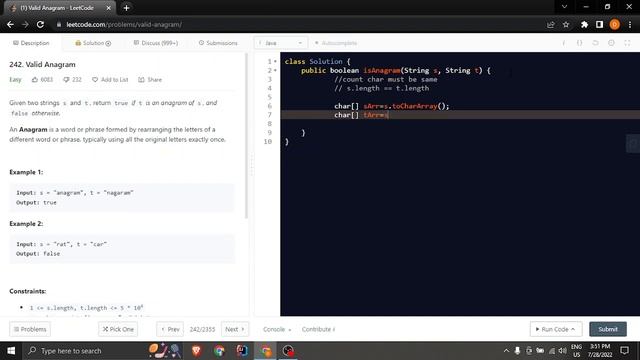Image resolution: width=640 pixels, height=360 pixels.
Task: Click the Run Code button
Action: click(x=556, y=329)
